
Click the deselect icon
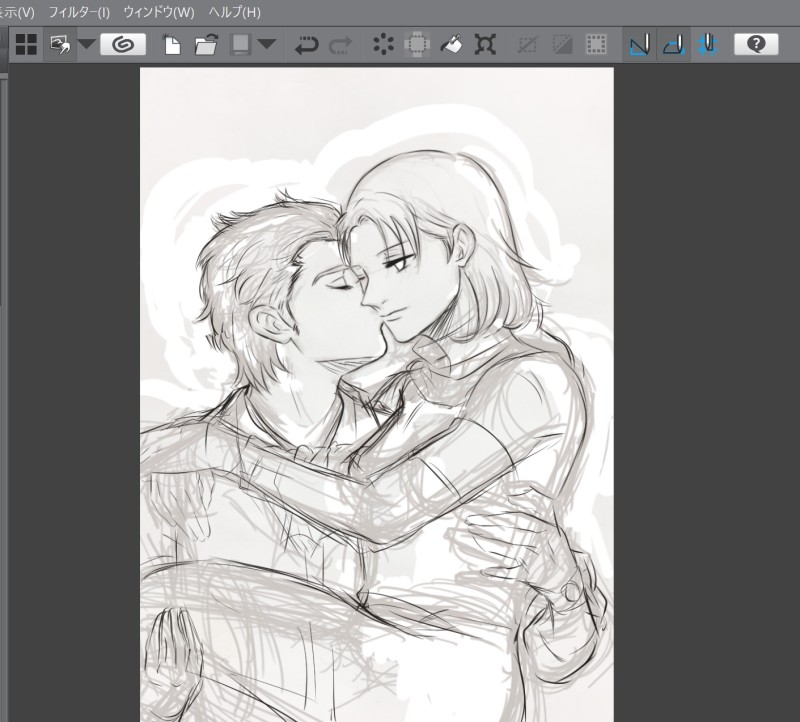click(528, 44)
